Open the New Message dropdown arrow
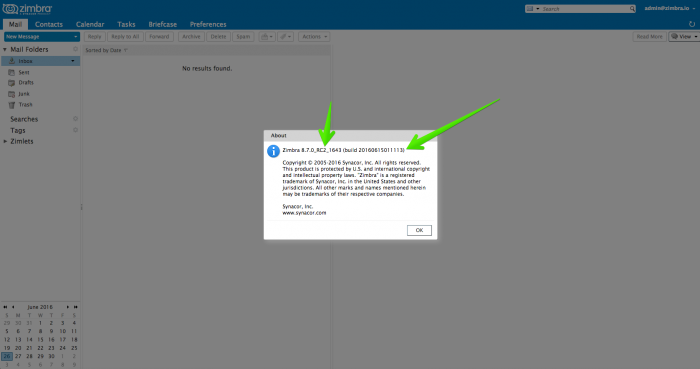This screenshot has height=369, width=700. [75, 37]
